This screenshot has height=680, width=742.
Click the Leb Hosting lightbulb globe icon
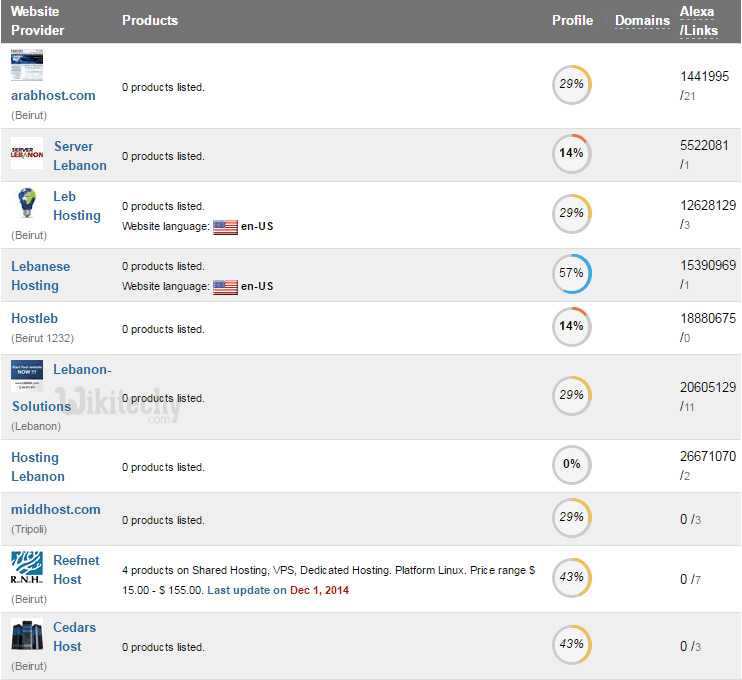point(27,203)
